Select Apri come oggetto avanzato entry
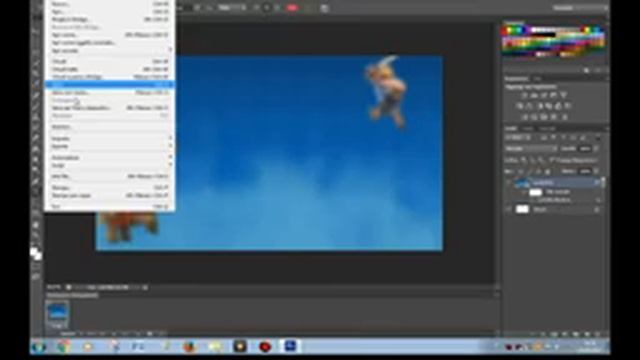The width and height of the screenshot is (640, 360). coord(109,43)
